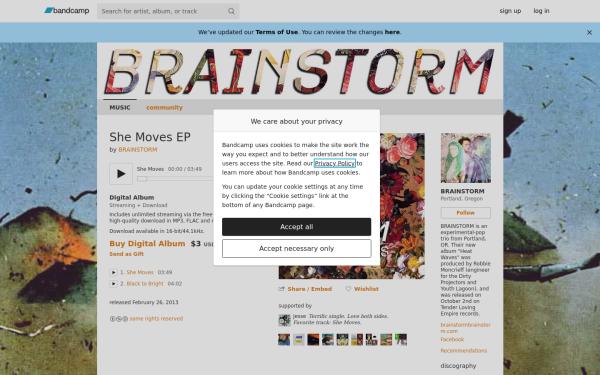Open the band's Facebook link
The height and width of the screenshot is (375, 600).
click(x=452, y=339)
